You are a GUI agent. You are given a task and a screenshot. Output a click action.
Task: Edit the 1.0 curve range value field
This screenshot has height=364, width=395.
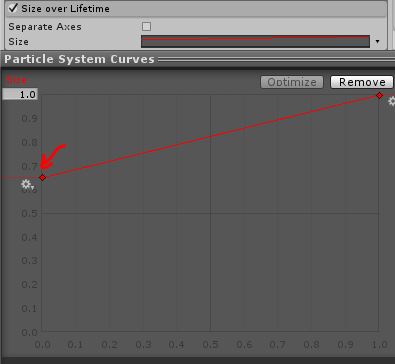20,94
